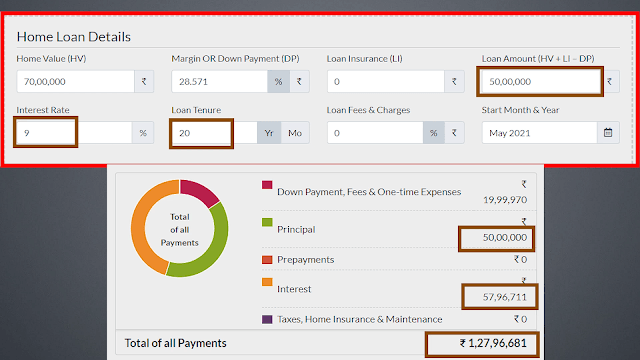Click the crimson Down Payment legend swatch
This screenshot has height=360, width=640.
pos(267,185)
